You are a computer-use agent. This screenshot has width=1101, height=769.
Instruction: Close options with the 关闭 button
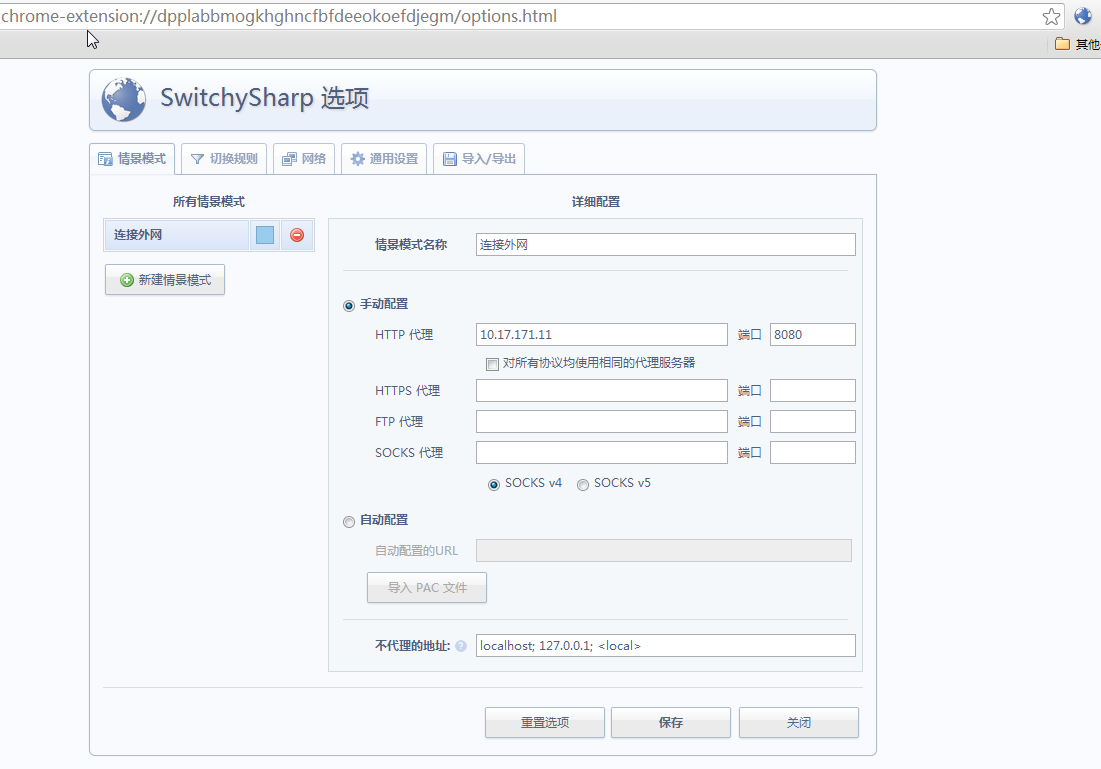[x=799, y=723]
